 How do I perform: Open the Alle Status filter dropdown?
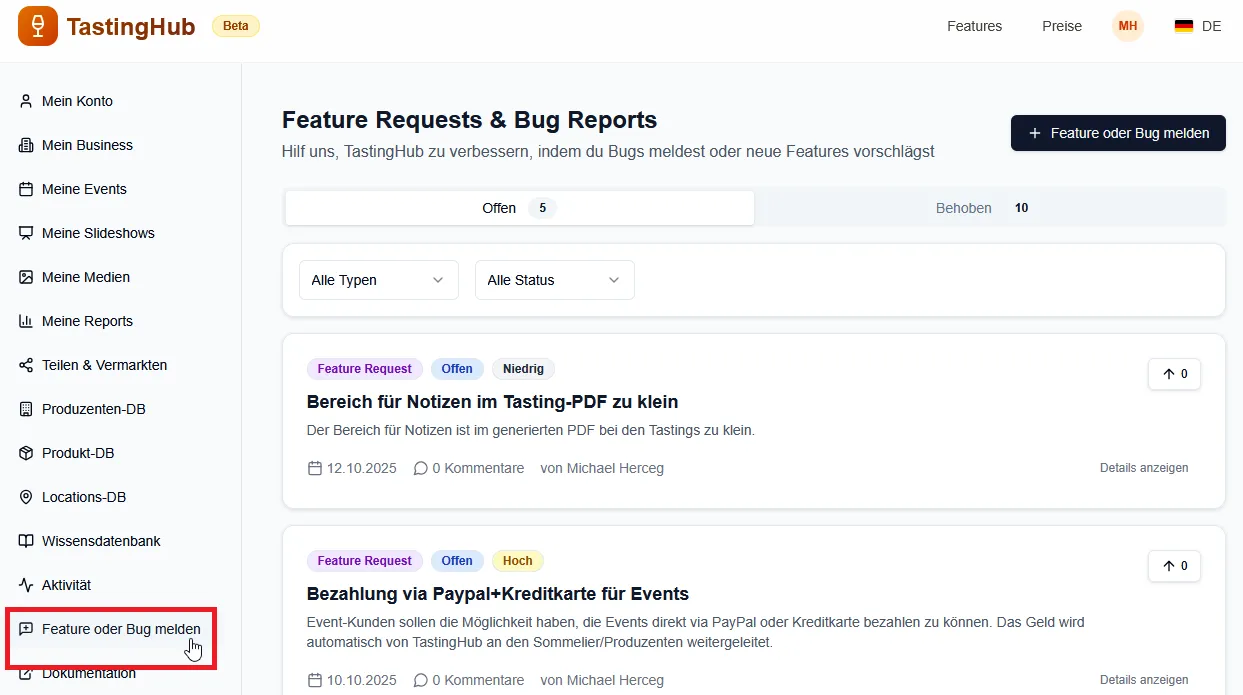pos(554,280)
